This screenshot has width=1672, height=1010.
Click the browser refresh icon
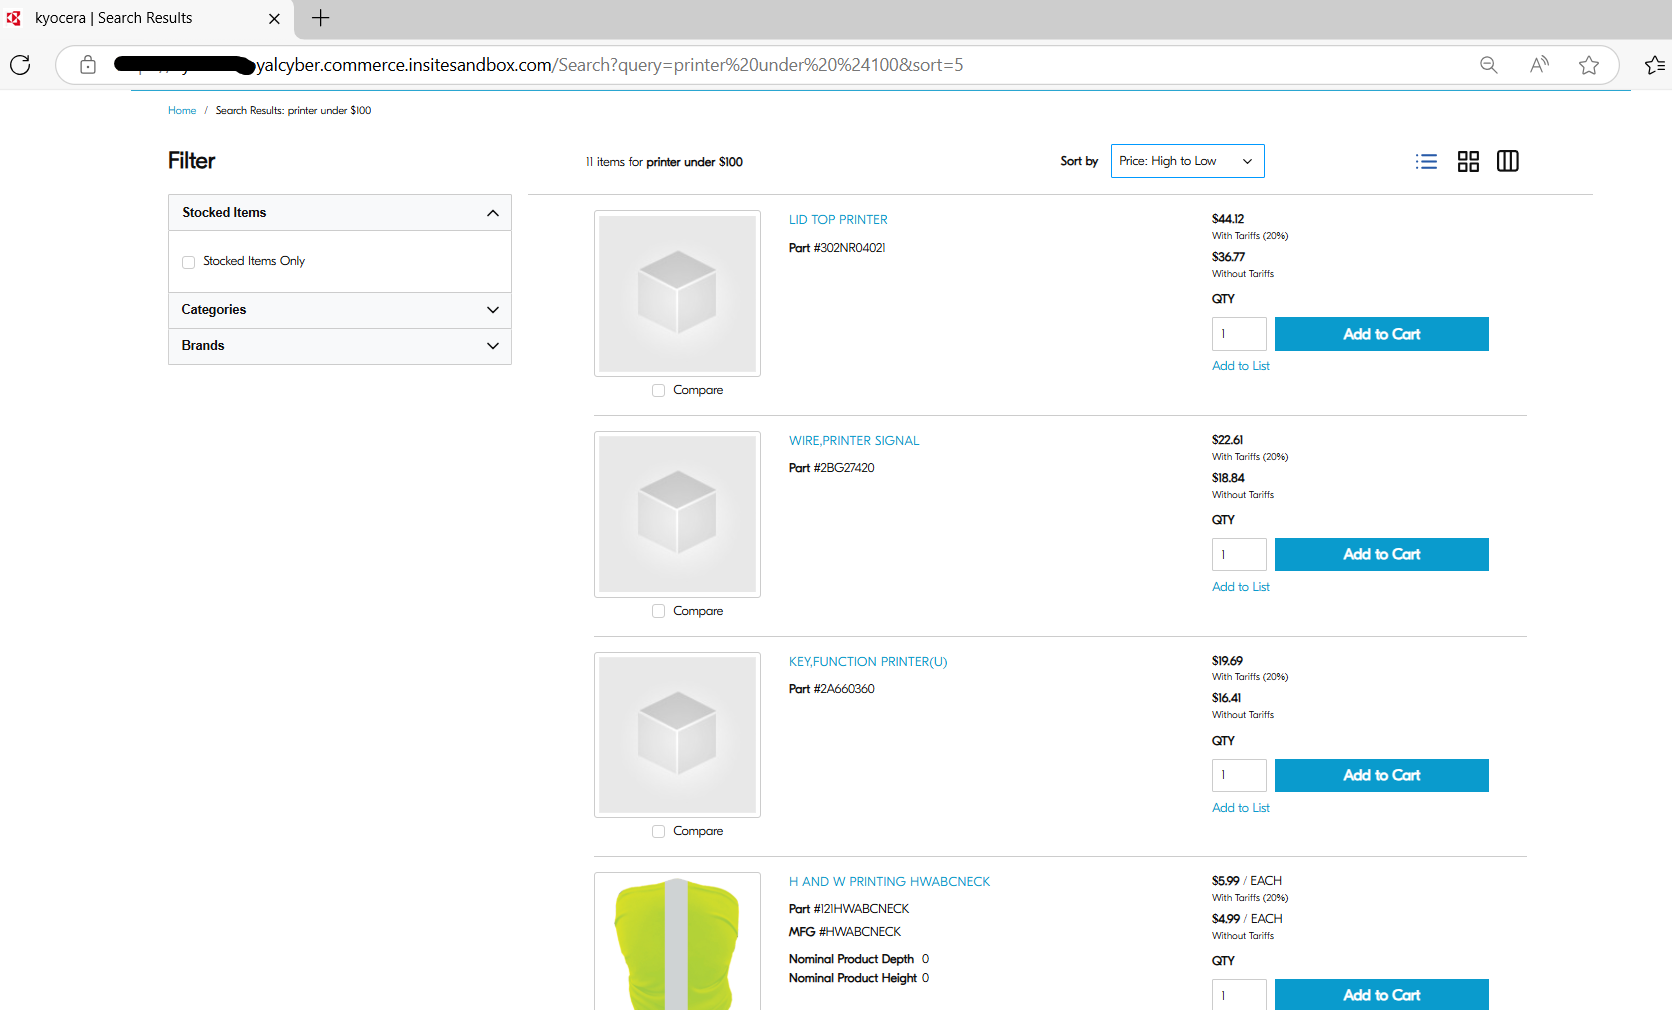pyautogui.click(x=20, y=65)
